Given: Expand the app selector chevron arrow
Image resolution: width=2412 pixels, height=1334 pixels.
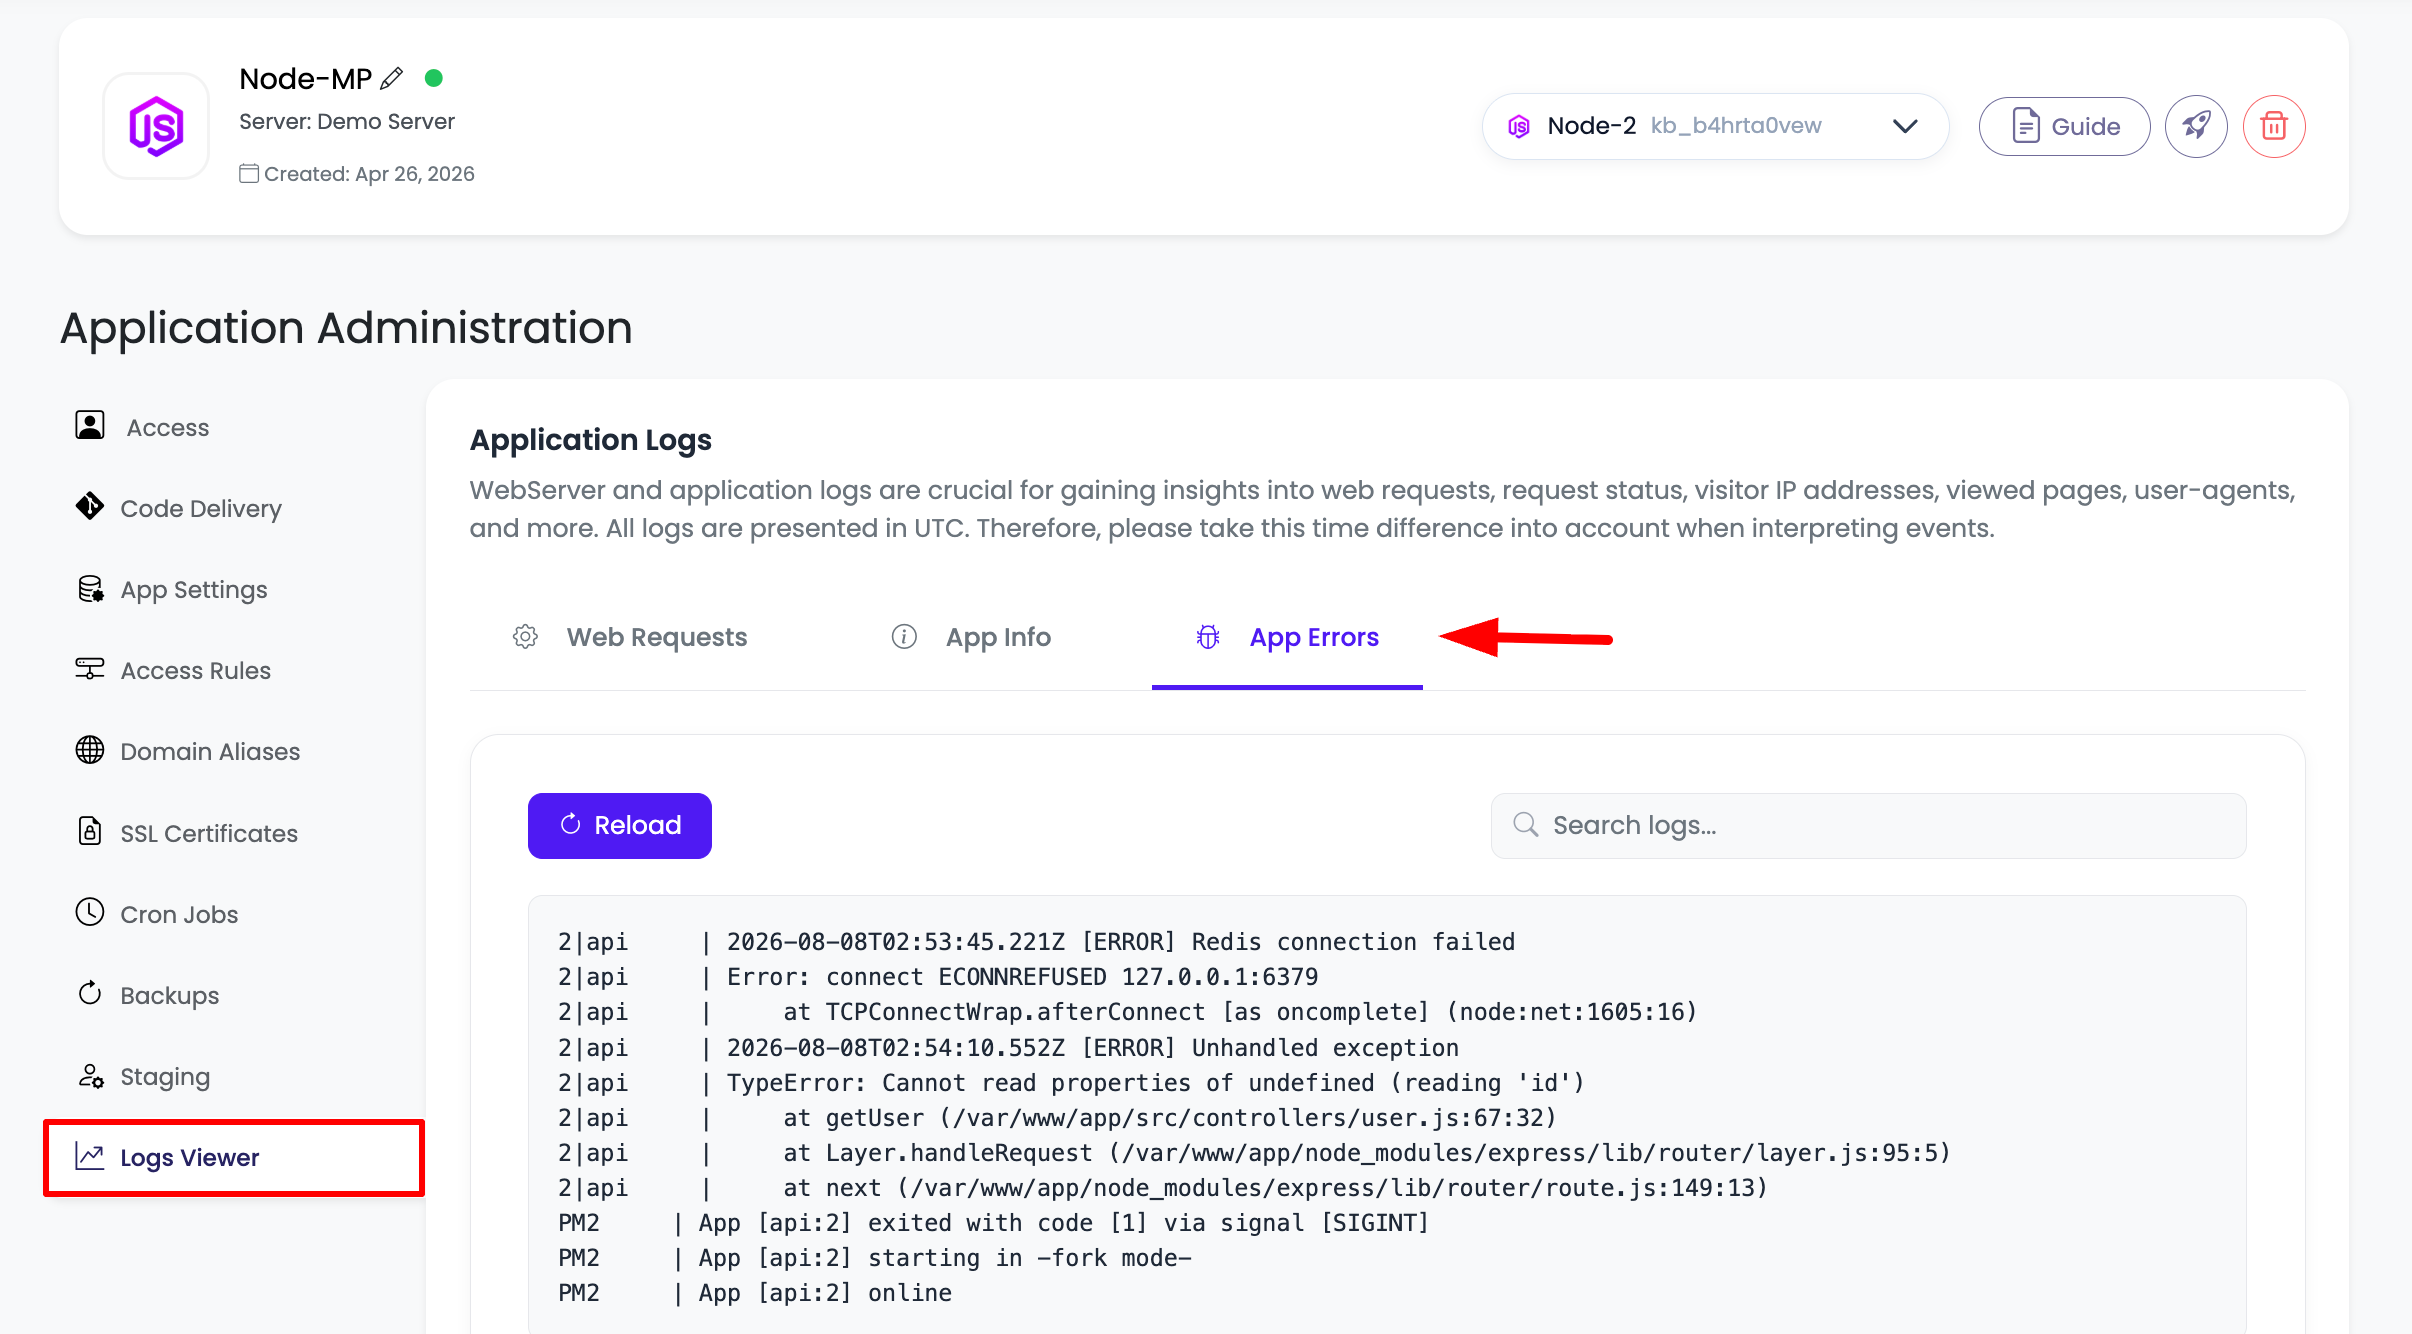Looking at the screenshot, I should point(1905,126).
